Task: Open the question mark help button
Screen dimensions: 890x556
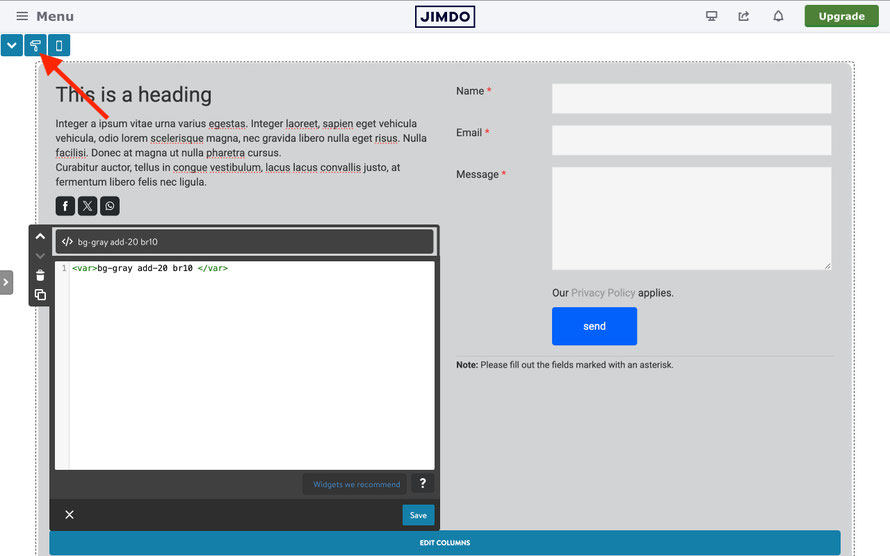Action: tap(422, 483)
